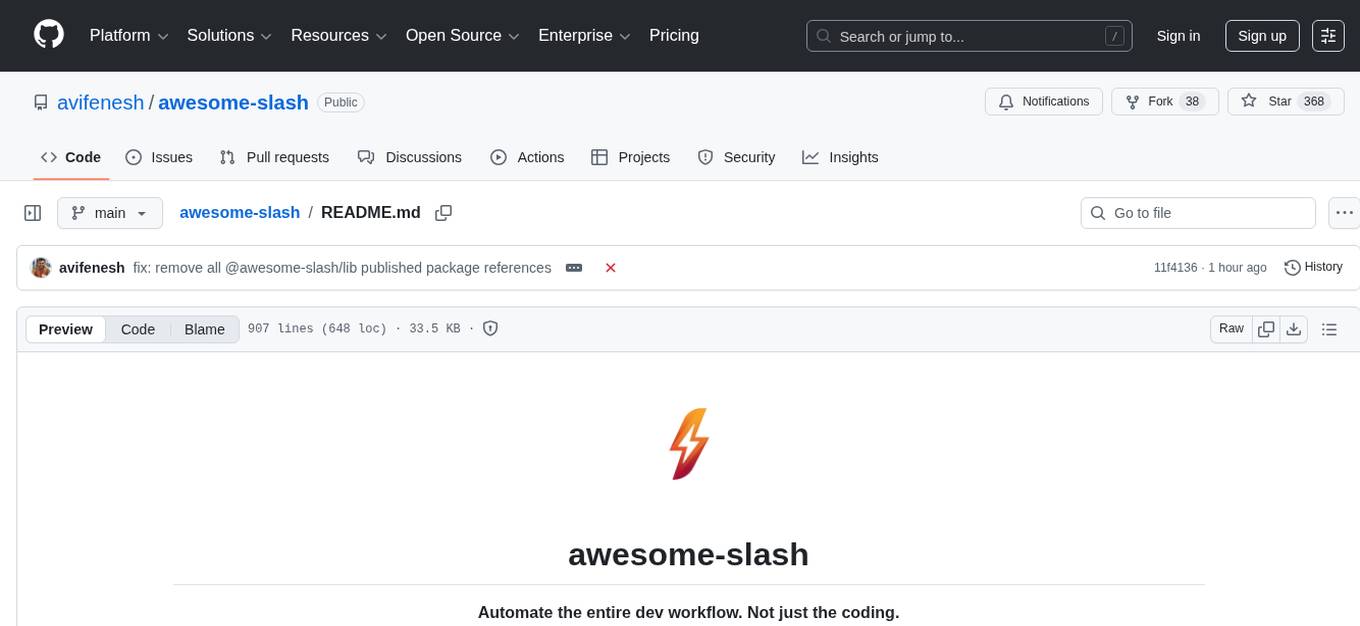Click avifenesh's profile avatar
Screen dimensions: 1360x626
(41, 267)
